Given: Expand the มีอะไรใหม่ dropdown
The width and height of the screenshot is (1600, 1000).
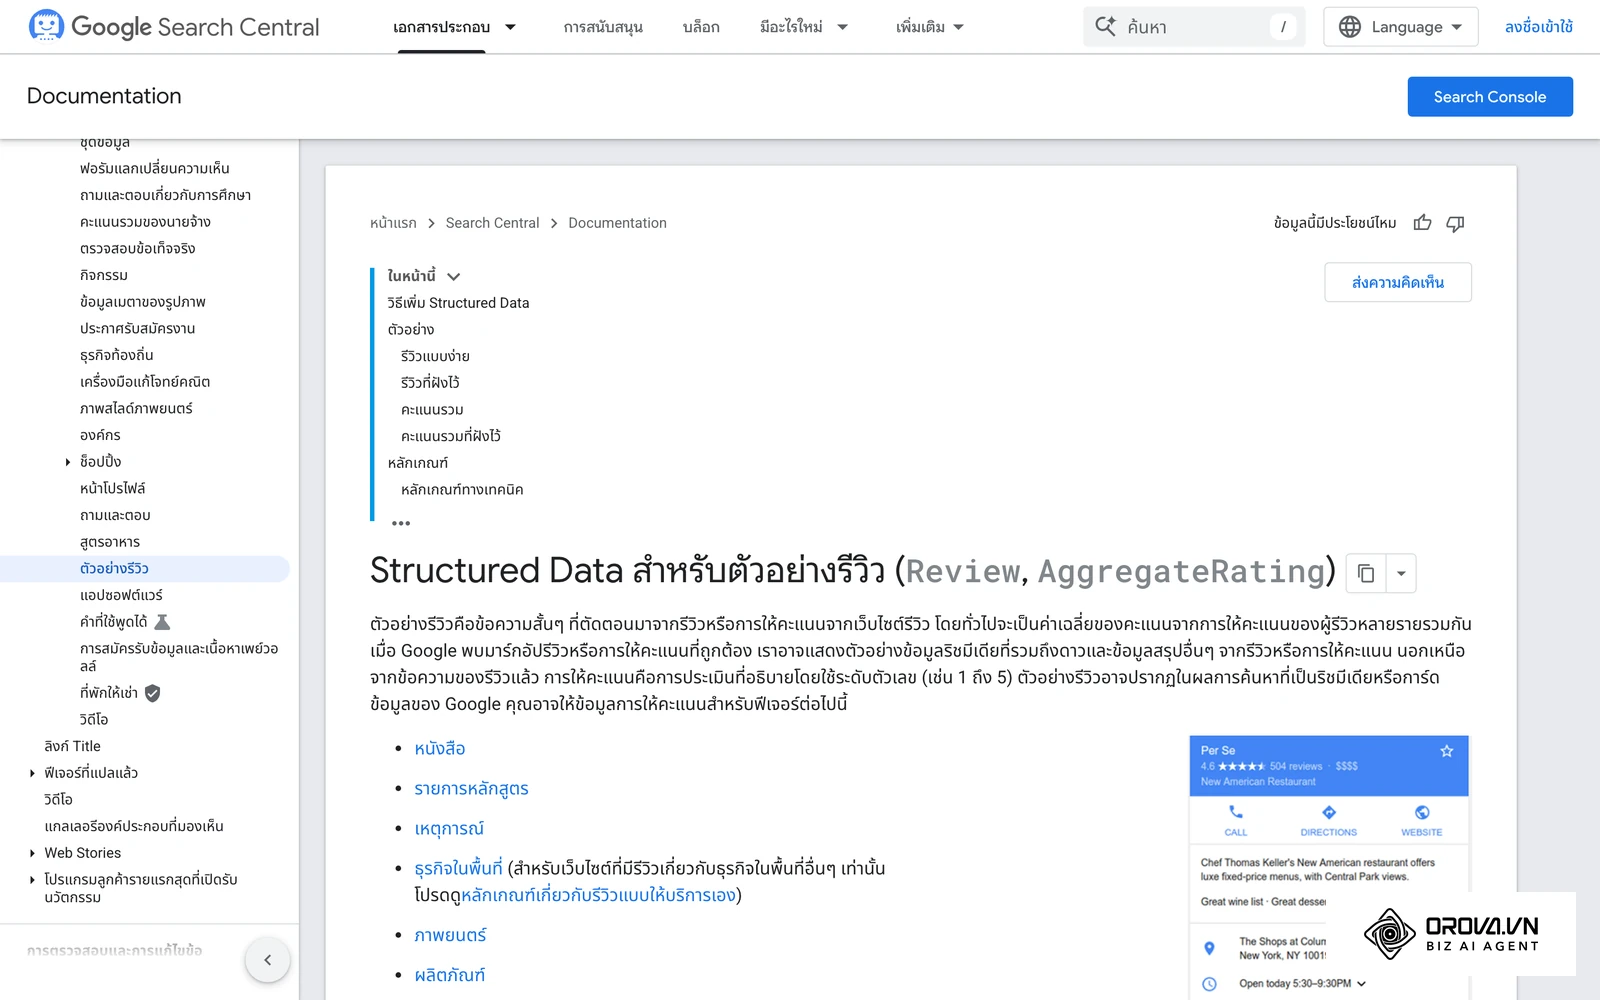Looking at the screenshot, I should pos(842,27).
